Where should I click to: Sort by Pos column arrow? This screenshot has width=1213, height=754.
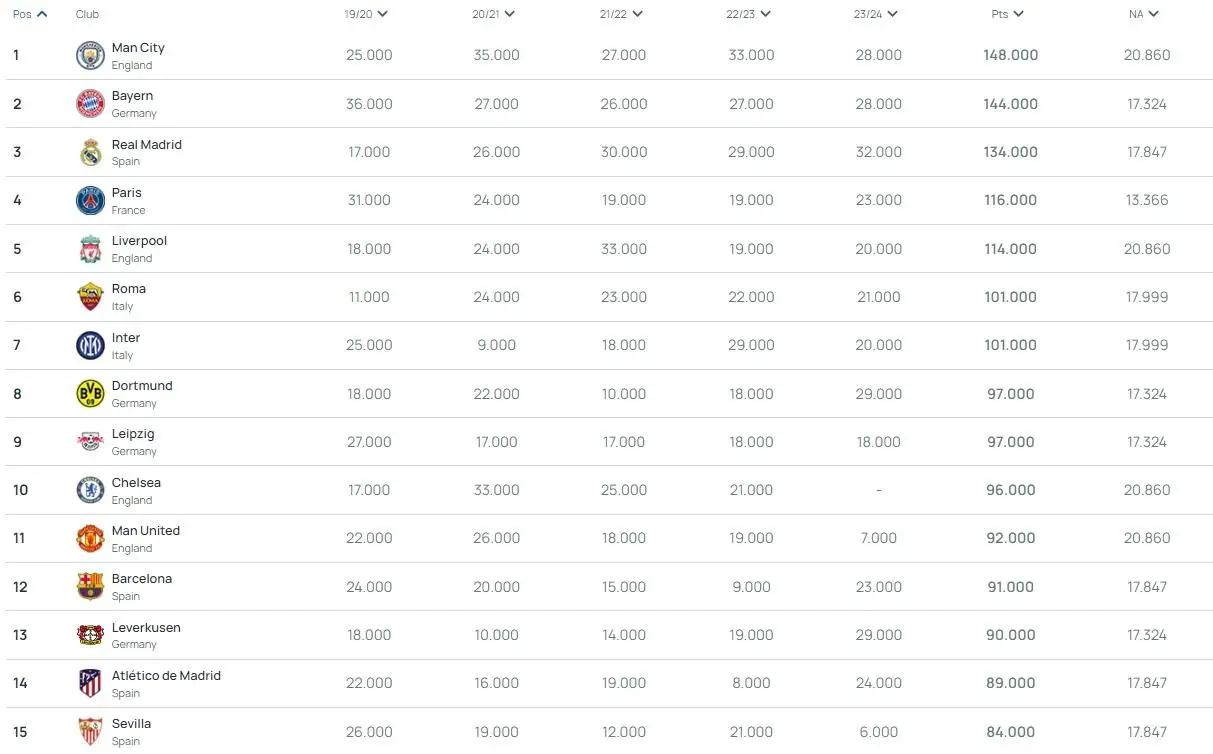coord(42,14)
